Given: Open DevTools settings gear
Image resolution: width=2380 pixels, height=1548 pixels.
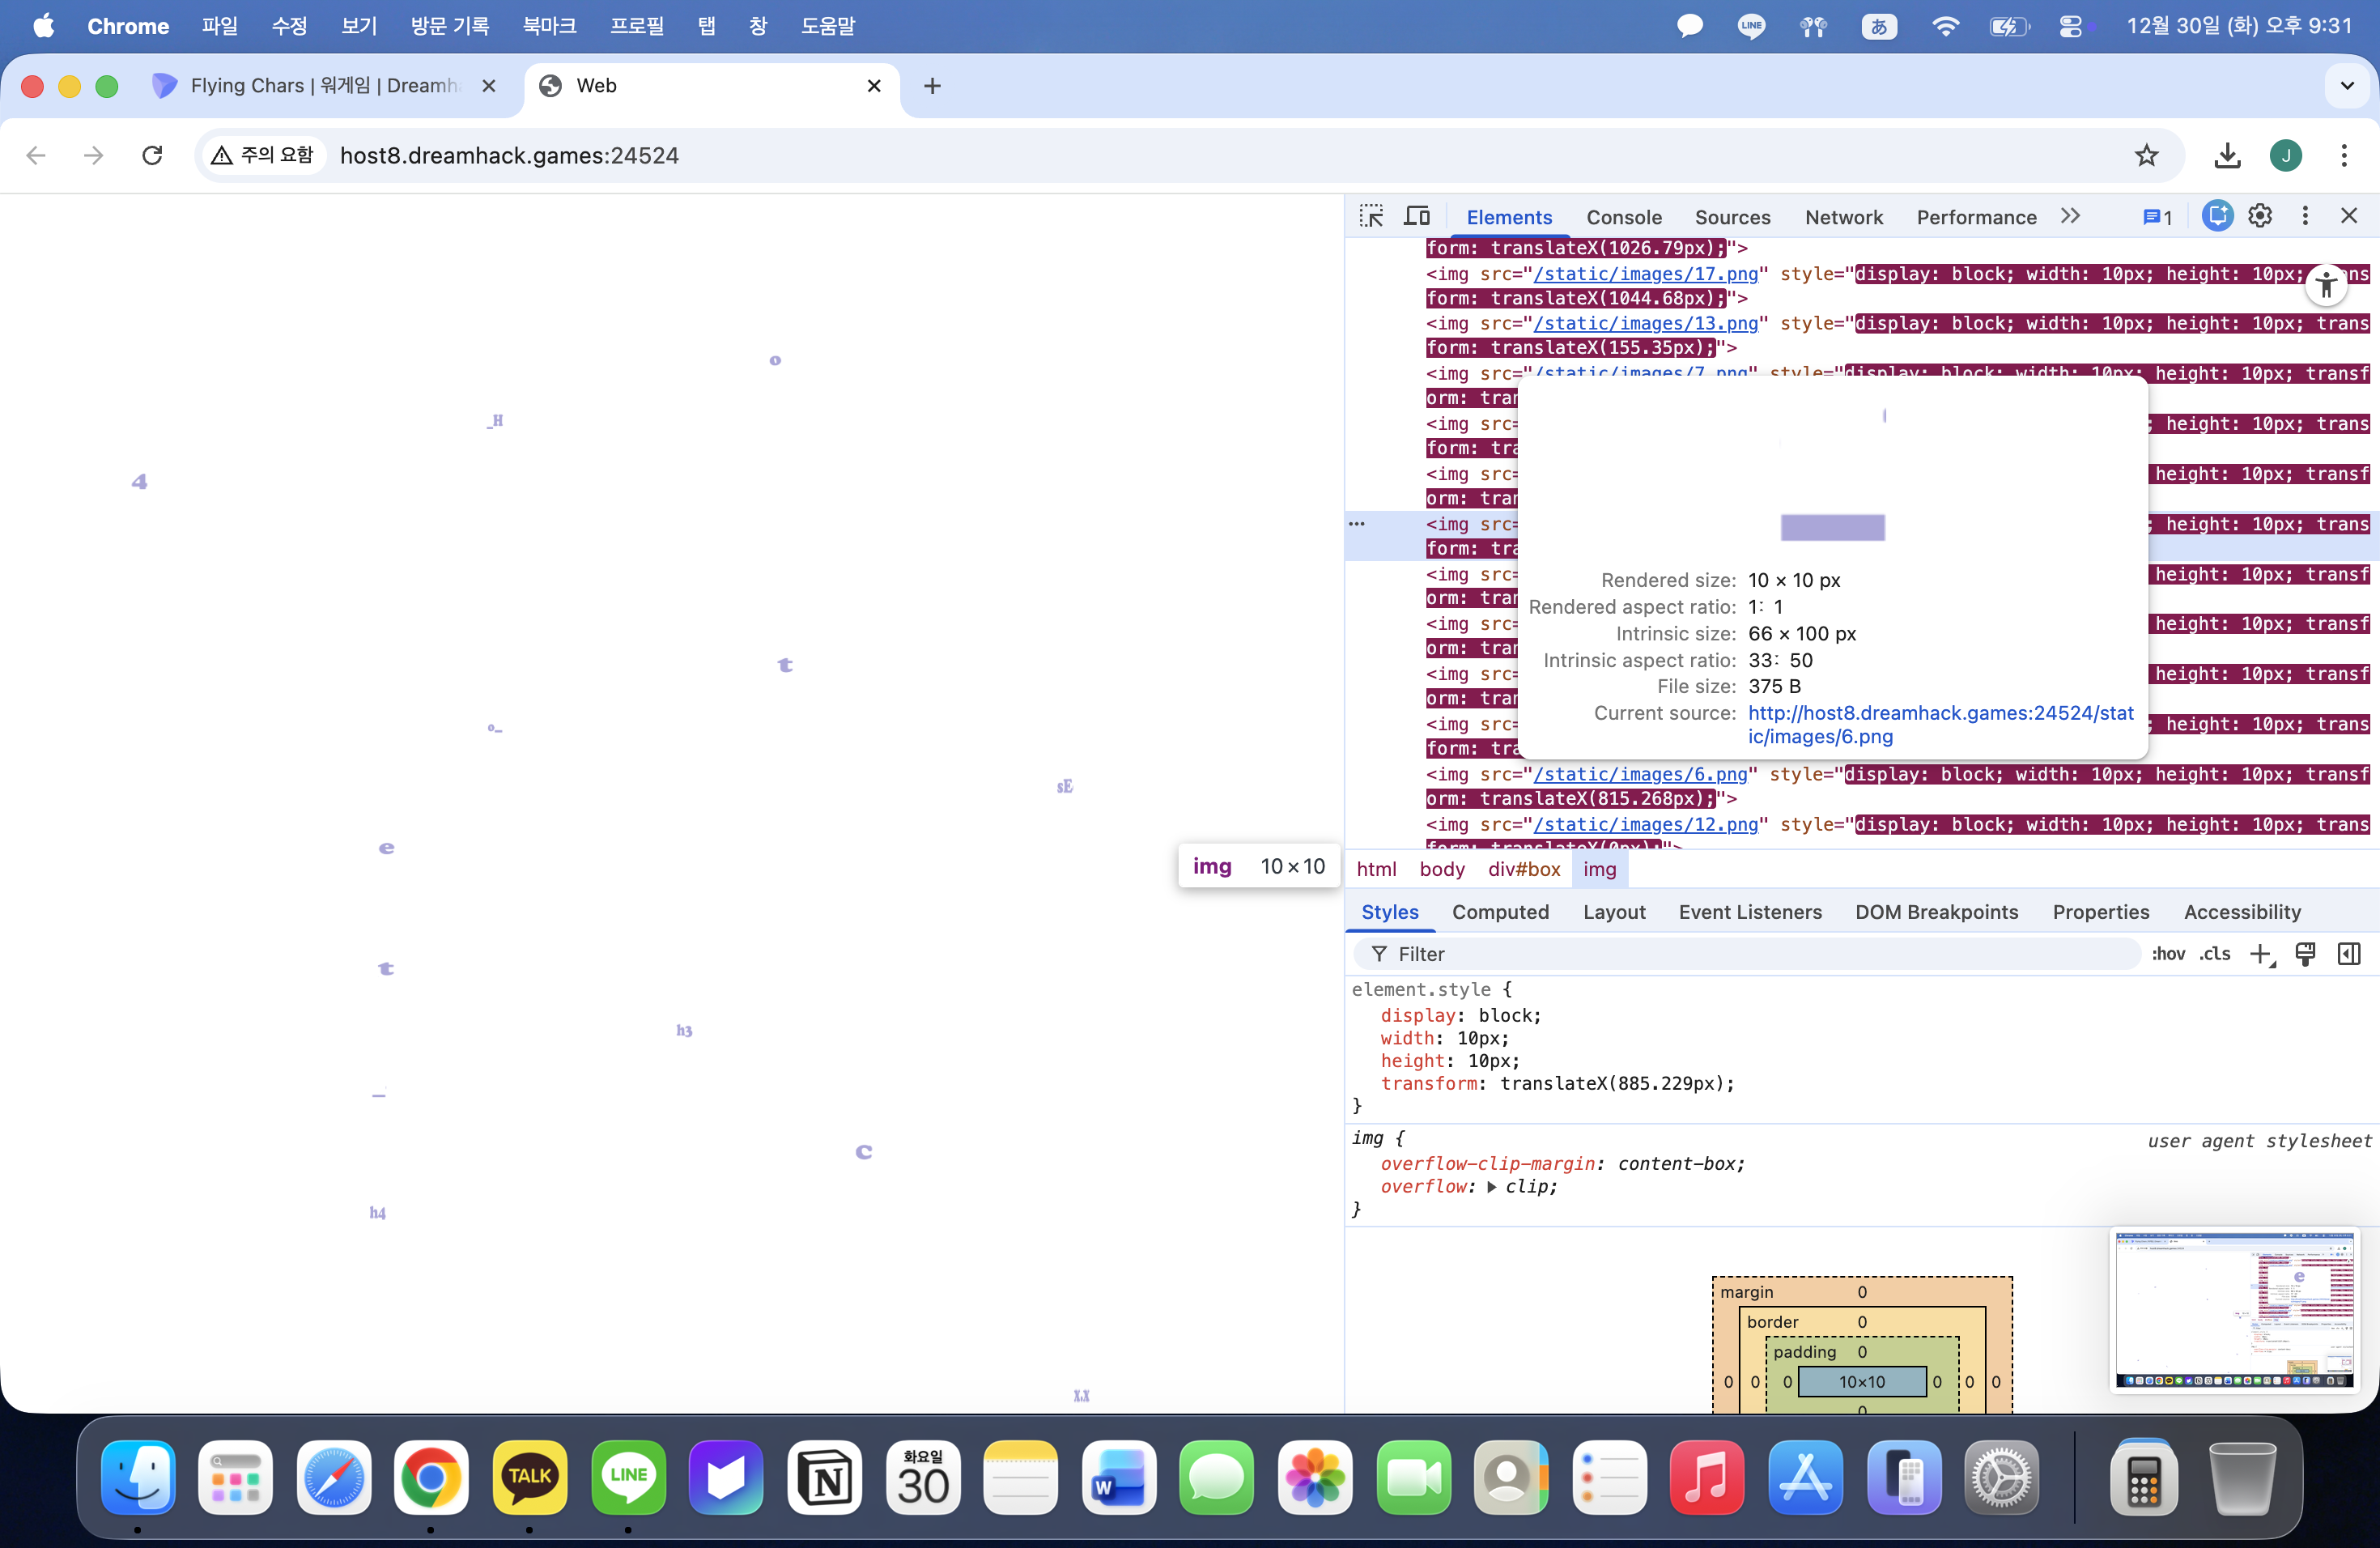Looking at the screenshot, I should (2260, 216).
